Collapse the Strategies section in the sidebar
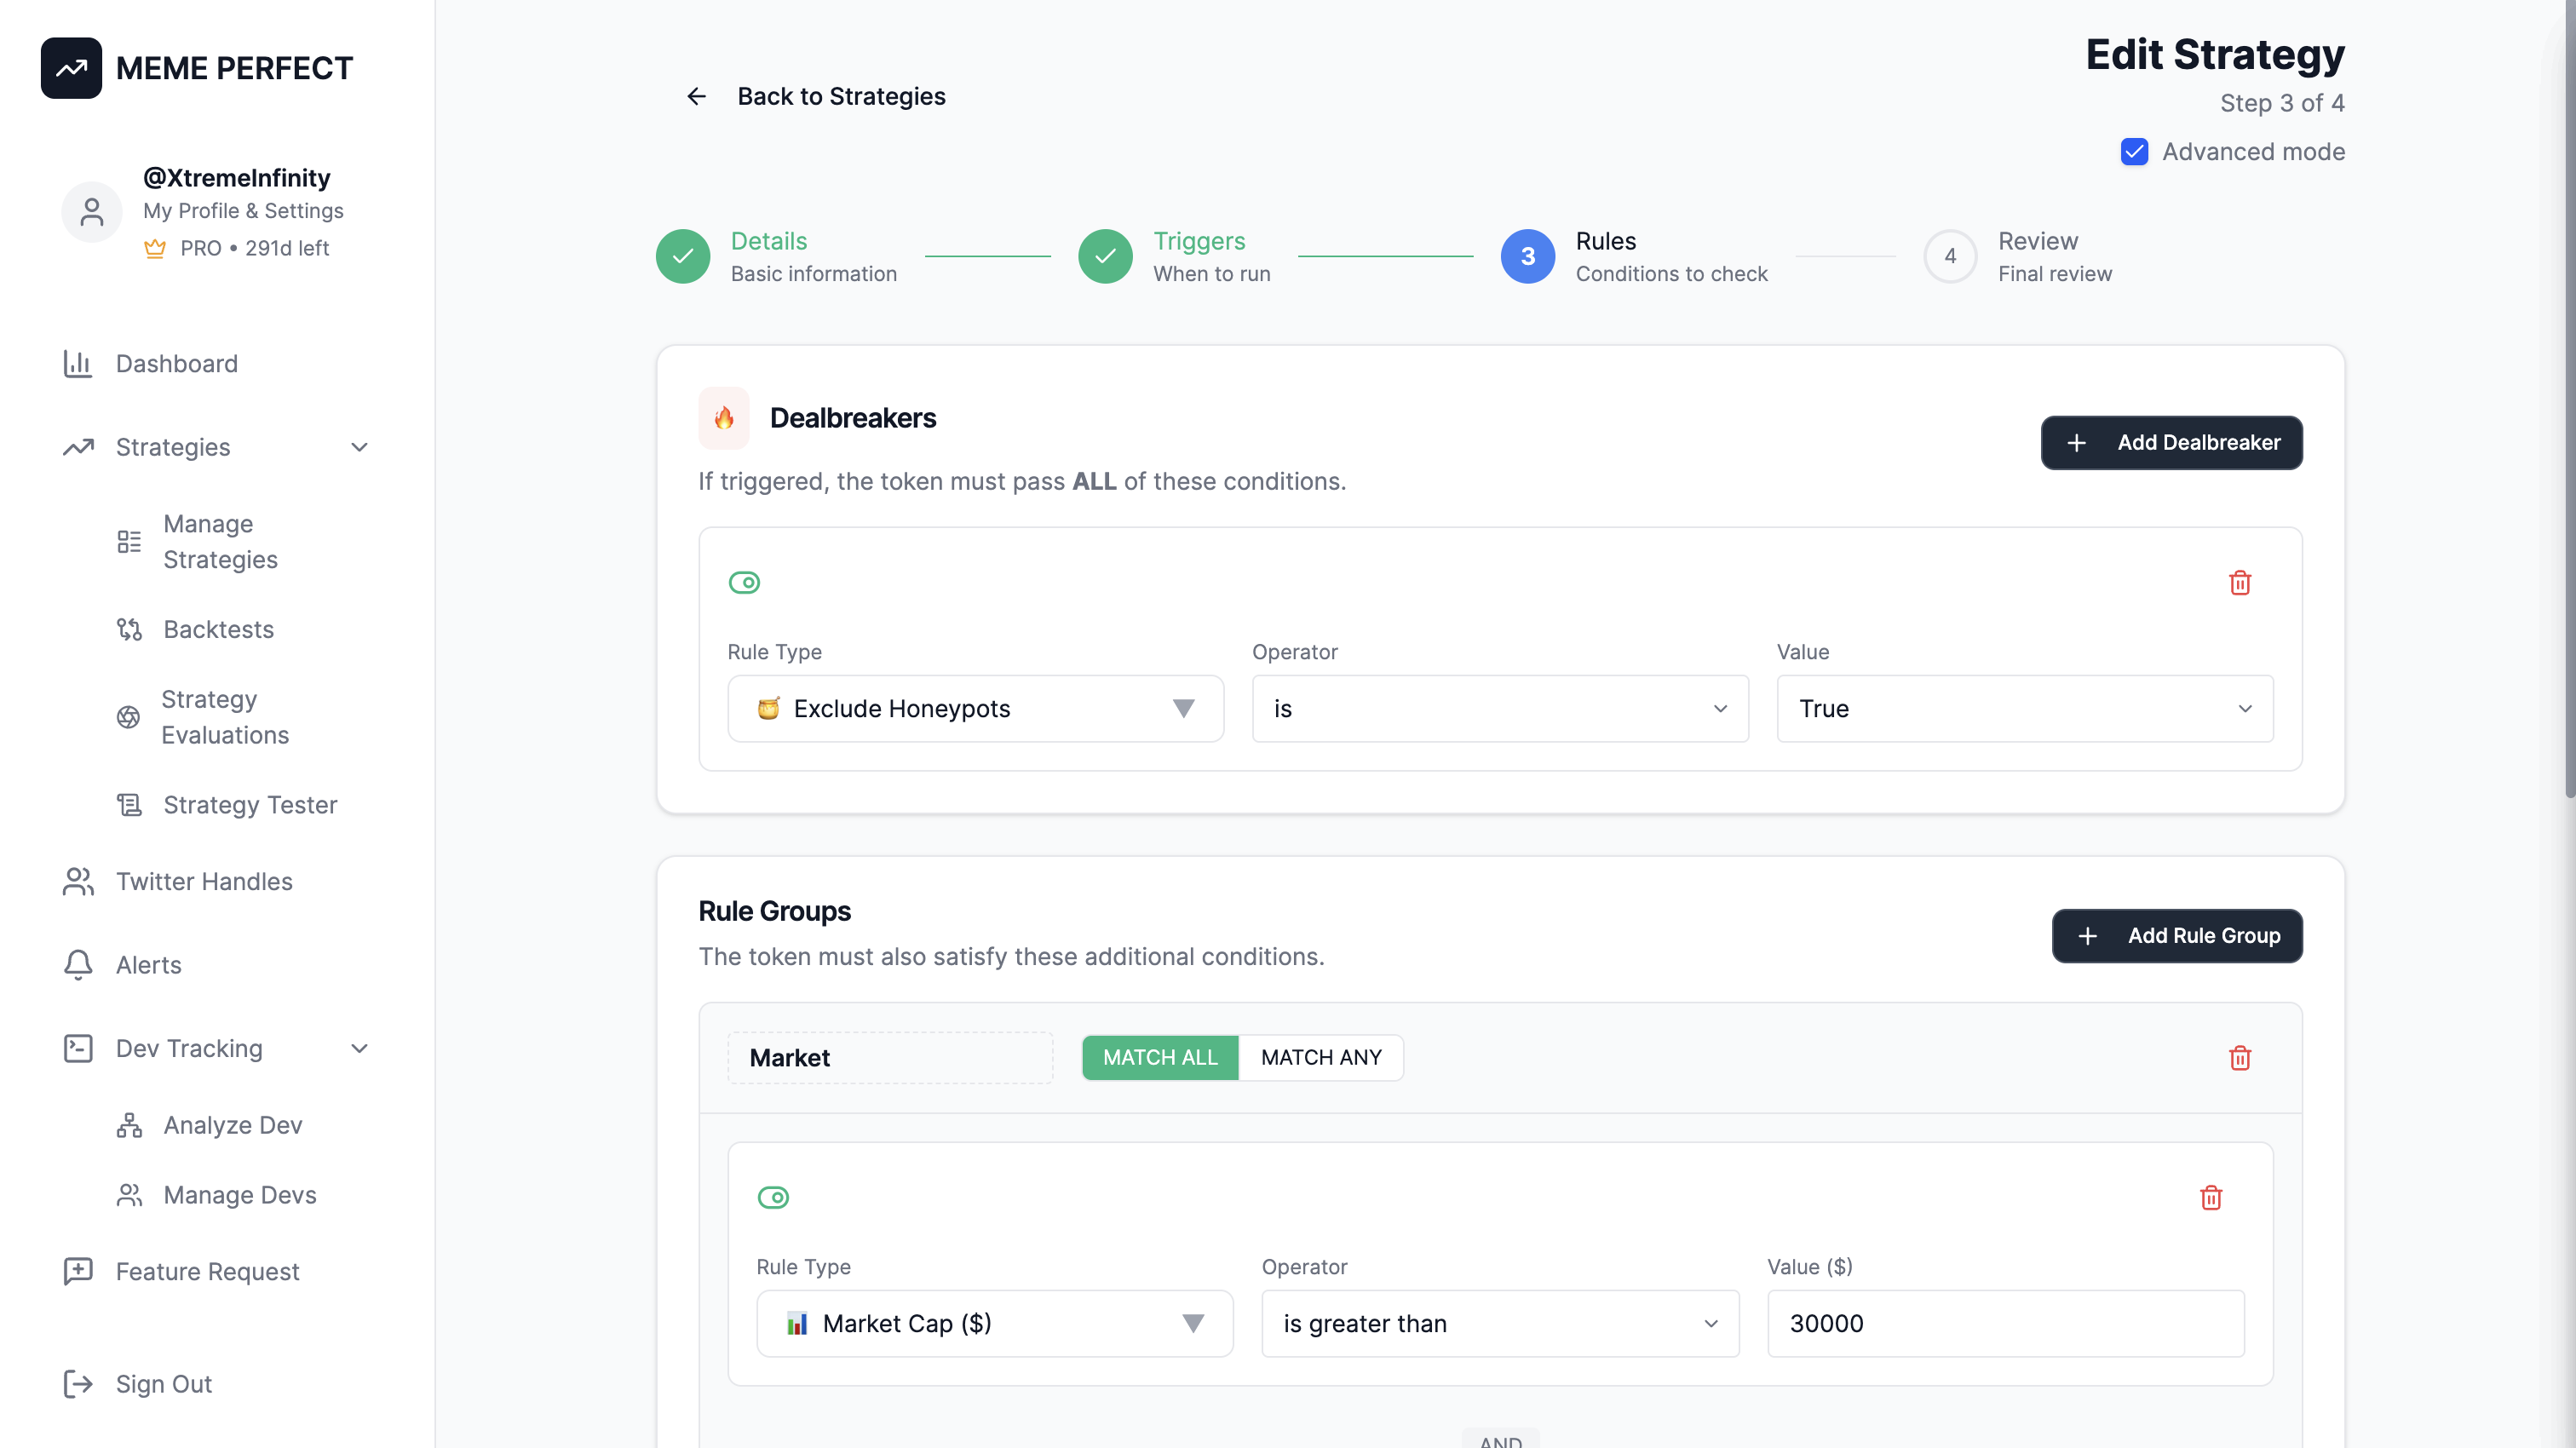2576x1448 pixels. point(359,447)
